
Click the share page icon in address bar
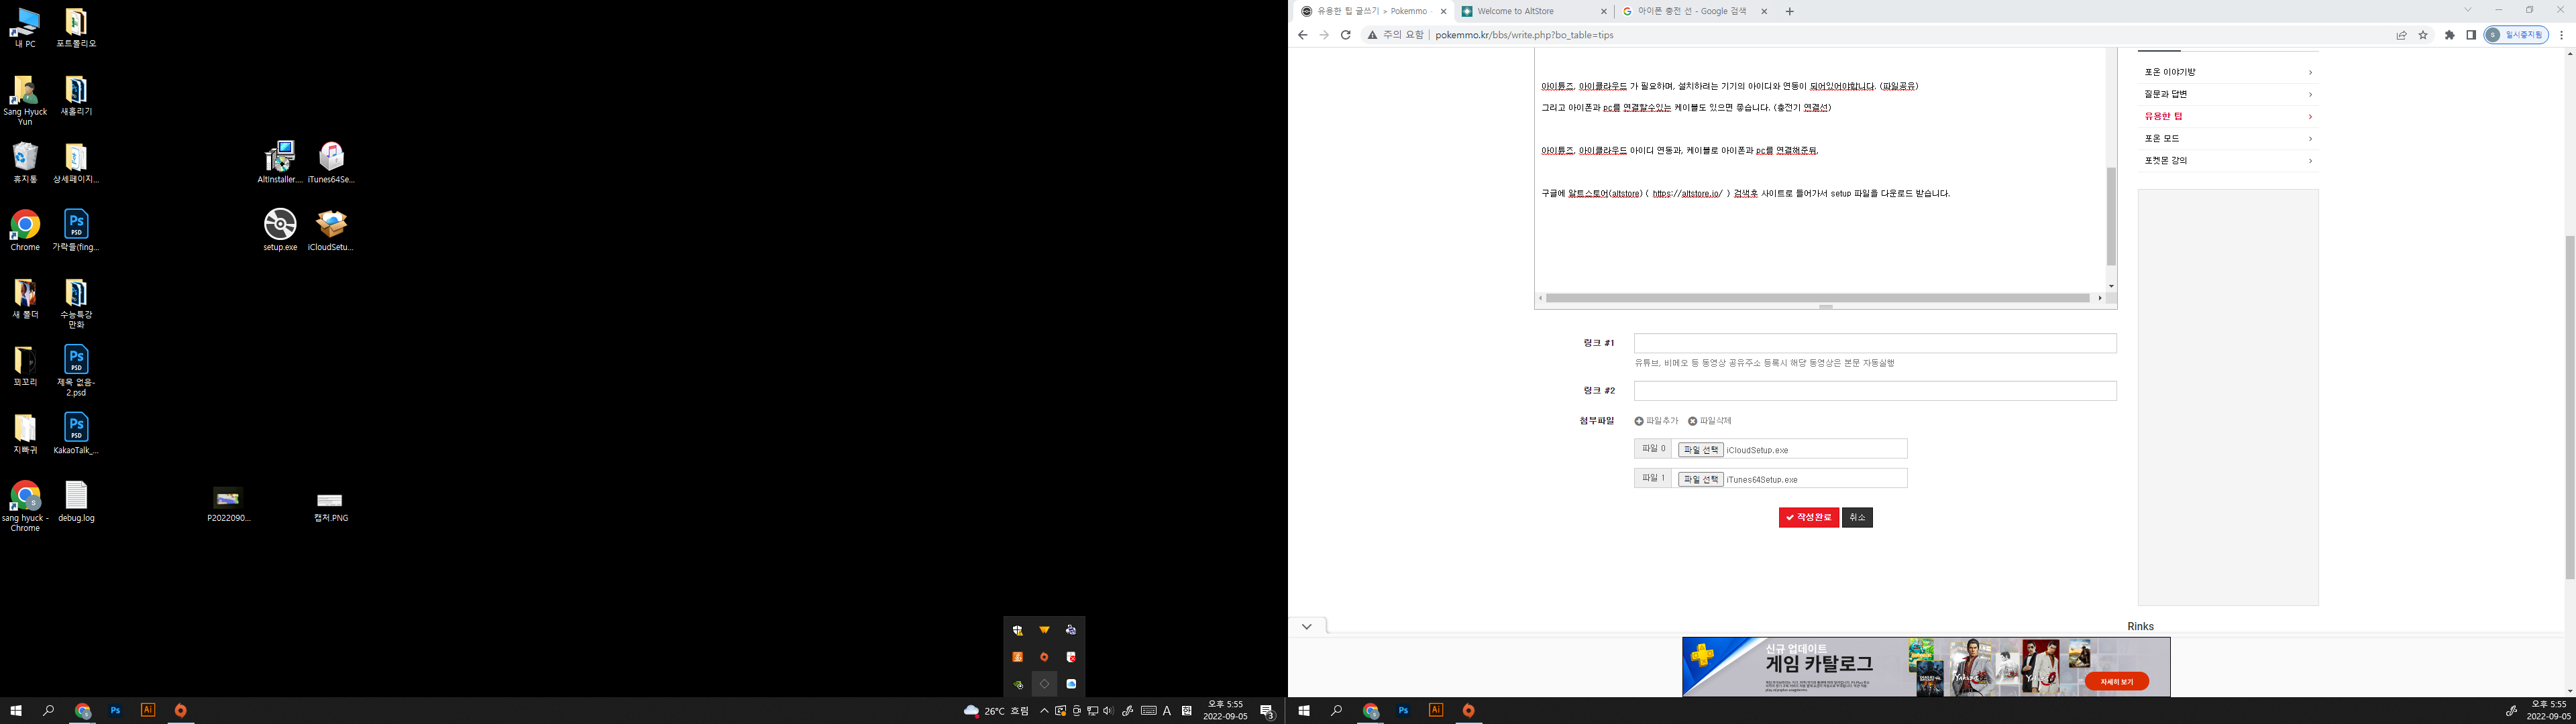click(x=2401, y=35)
